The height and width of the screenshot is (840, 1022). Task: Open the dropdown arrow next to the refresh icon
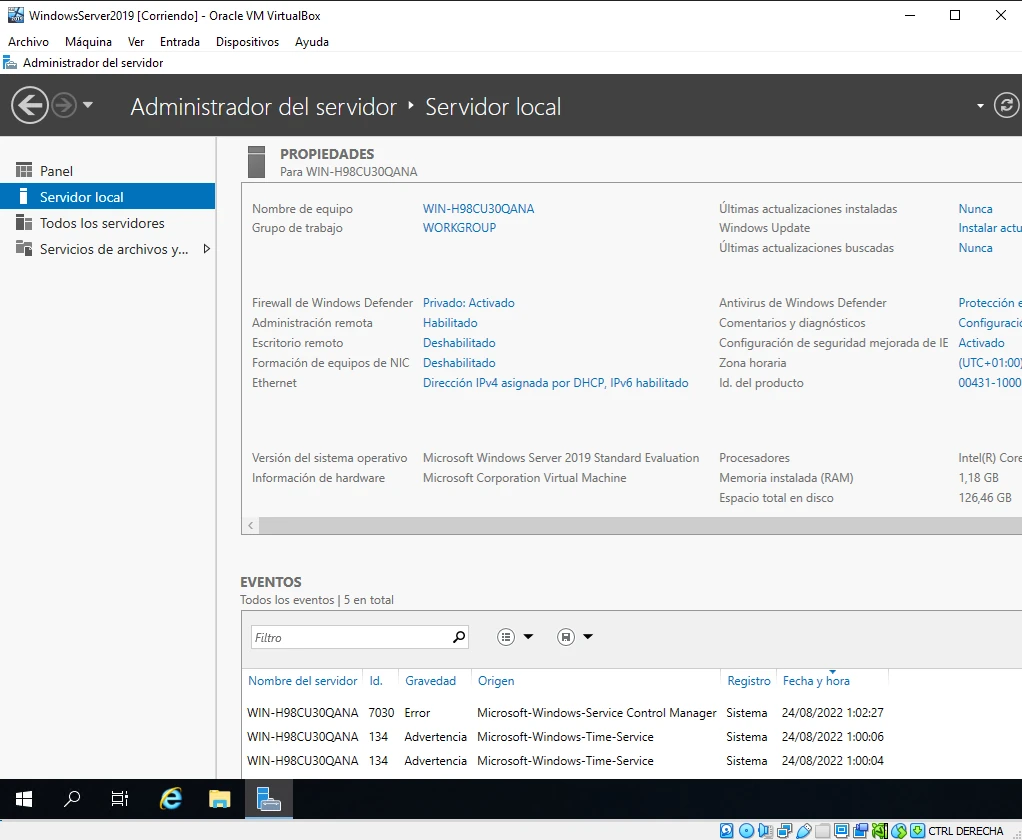[x=980, y=106]
